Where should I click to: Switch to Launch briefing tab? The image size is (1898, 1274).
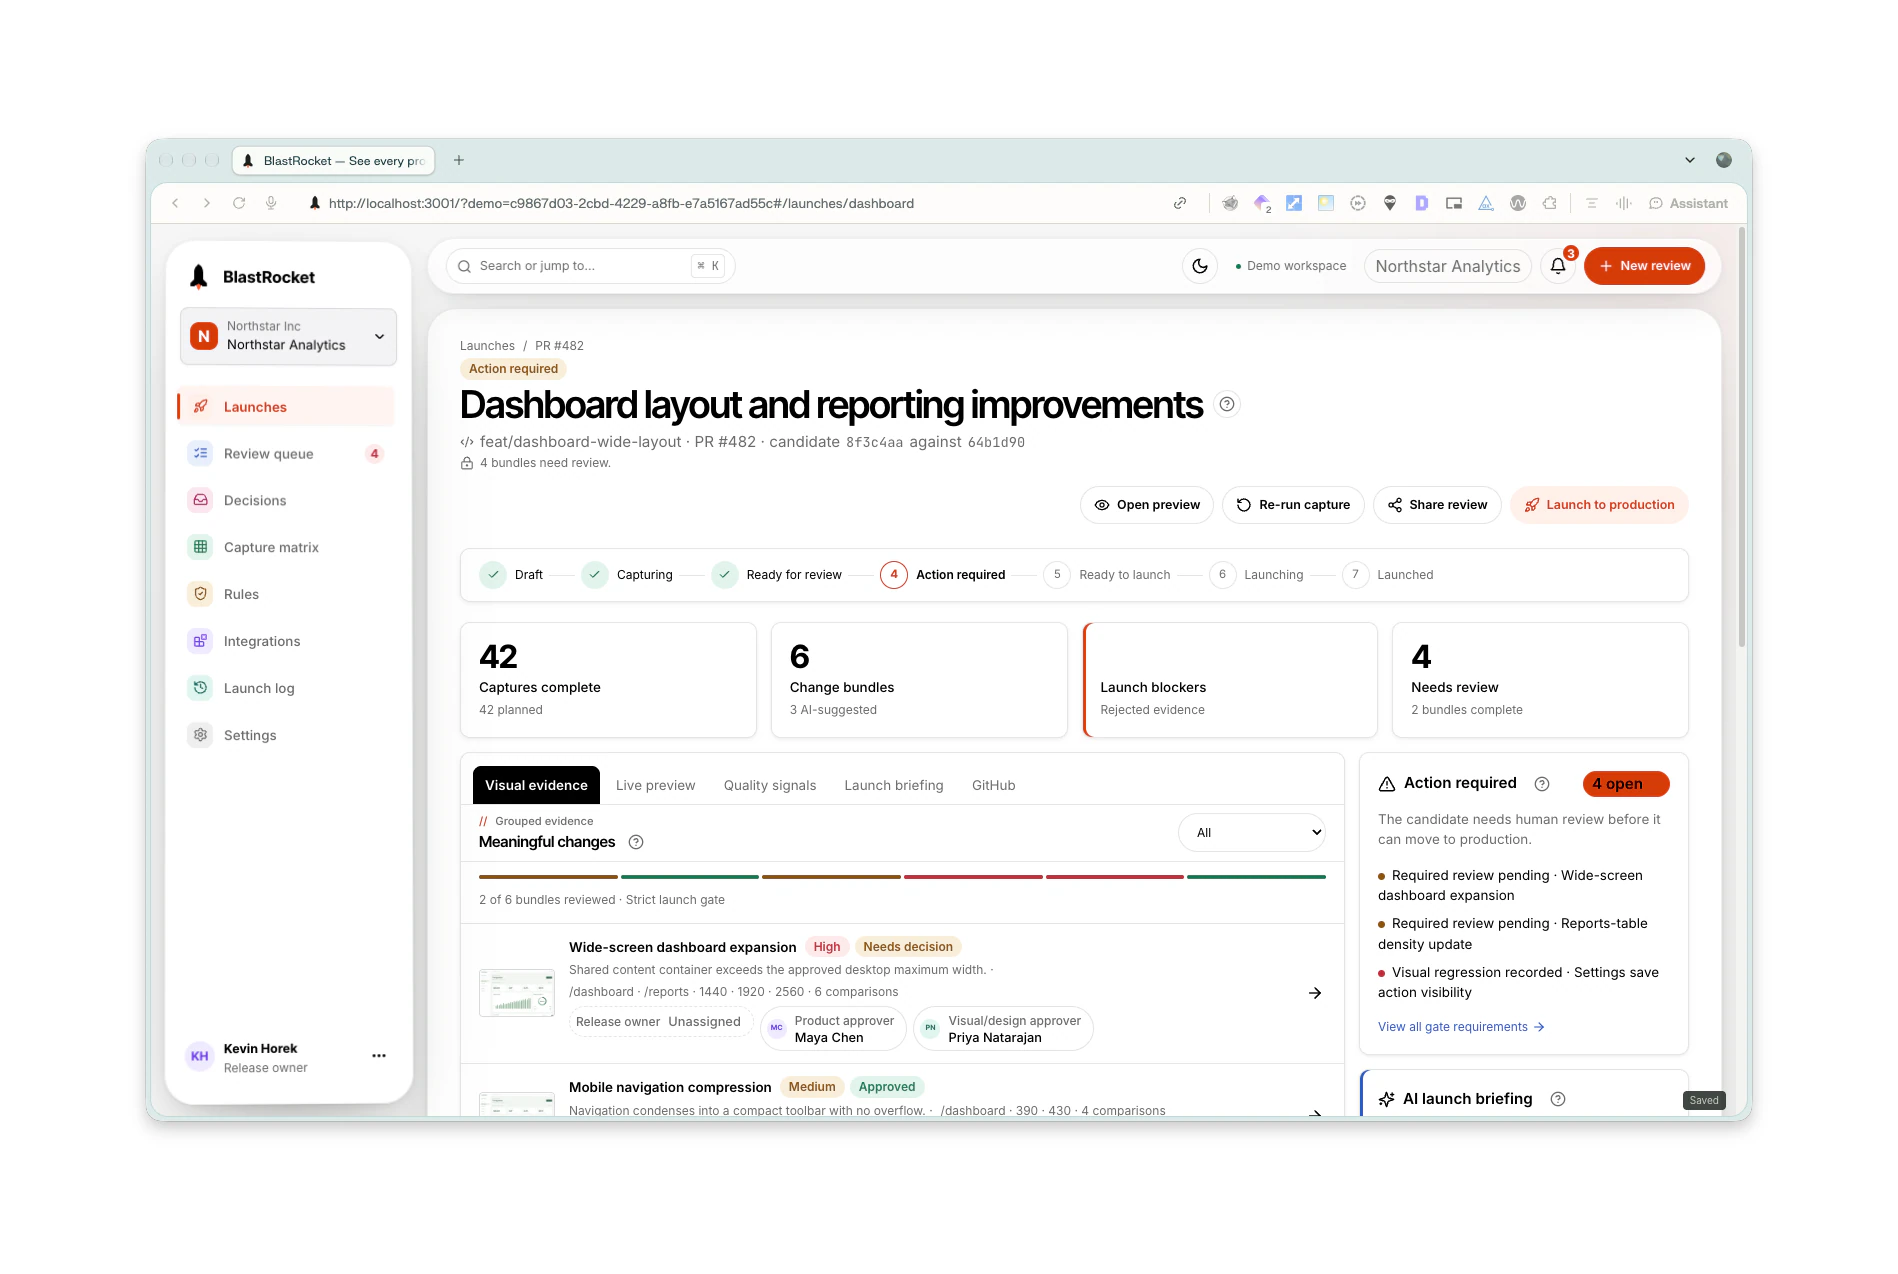894,786
